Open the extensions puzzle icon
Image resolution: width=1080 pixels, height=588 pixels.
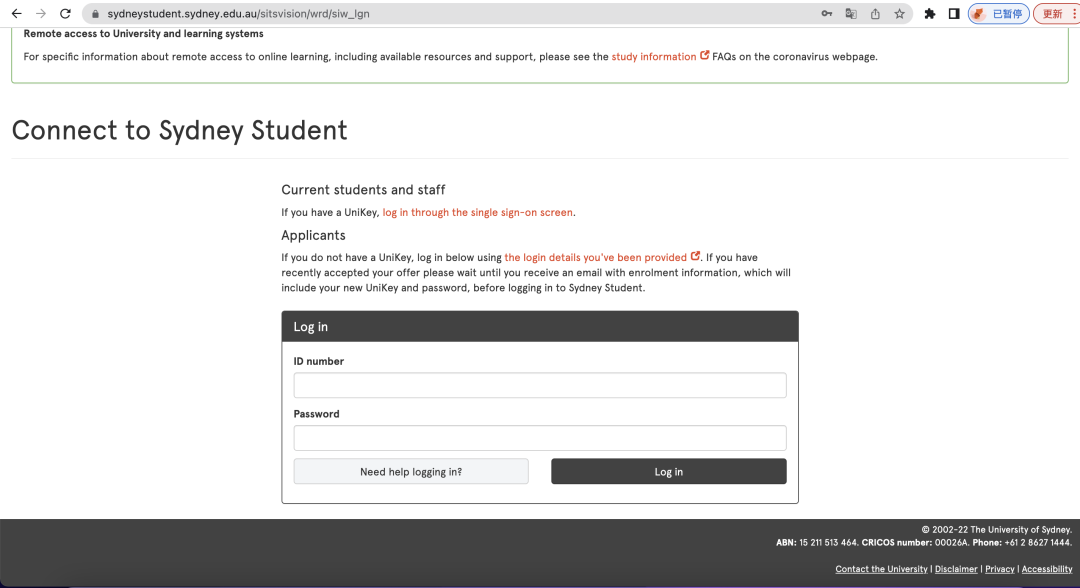click(930, 14)
